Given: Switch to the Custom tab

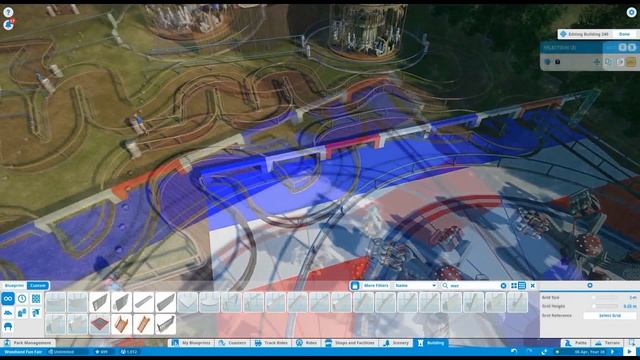Looking at the screenshot, I should (x=38, y=285).
